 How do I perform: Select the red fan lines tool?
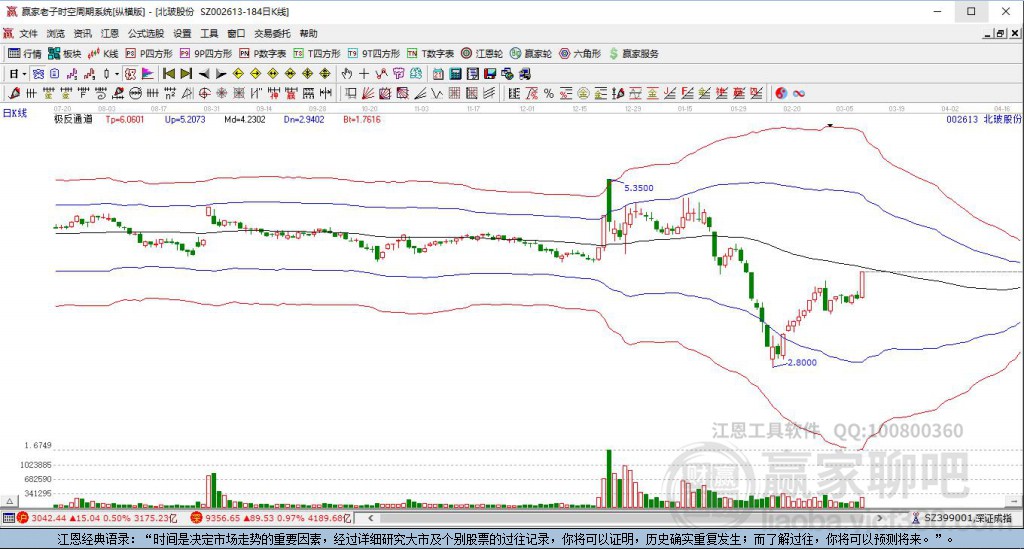[x=368, y=93]
